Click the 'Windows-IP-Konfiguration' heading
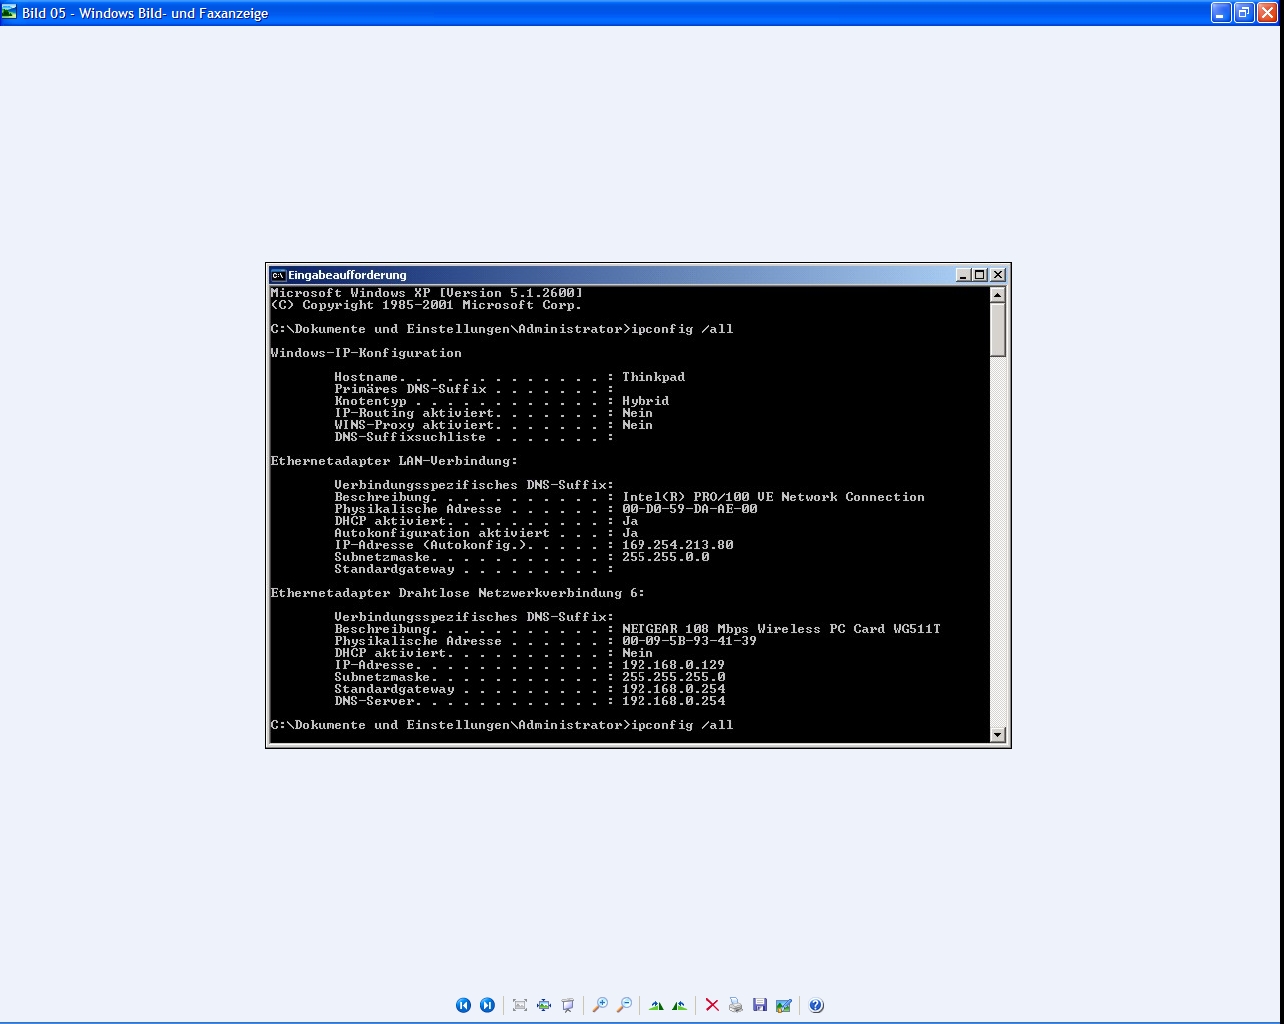Screen dimensions: 1284x1024 point(366,353)
